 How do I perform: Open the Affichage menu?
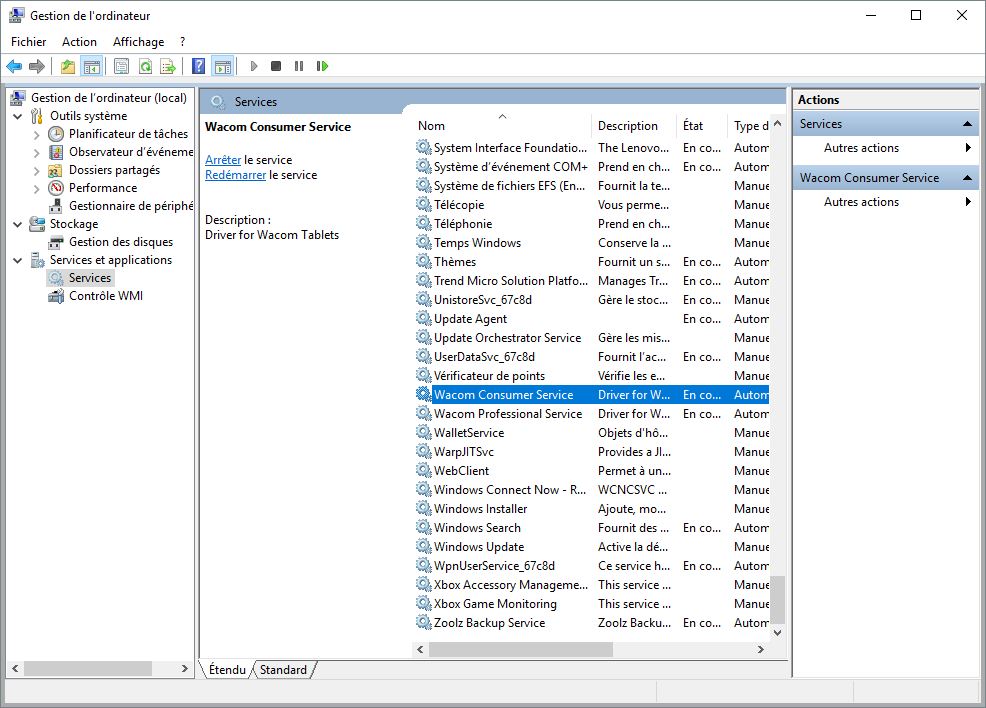(x=138, y=41)
